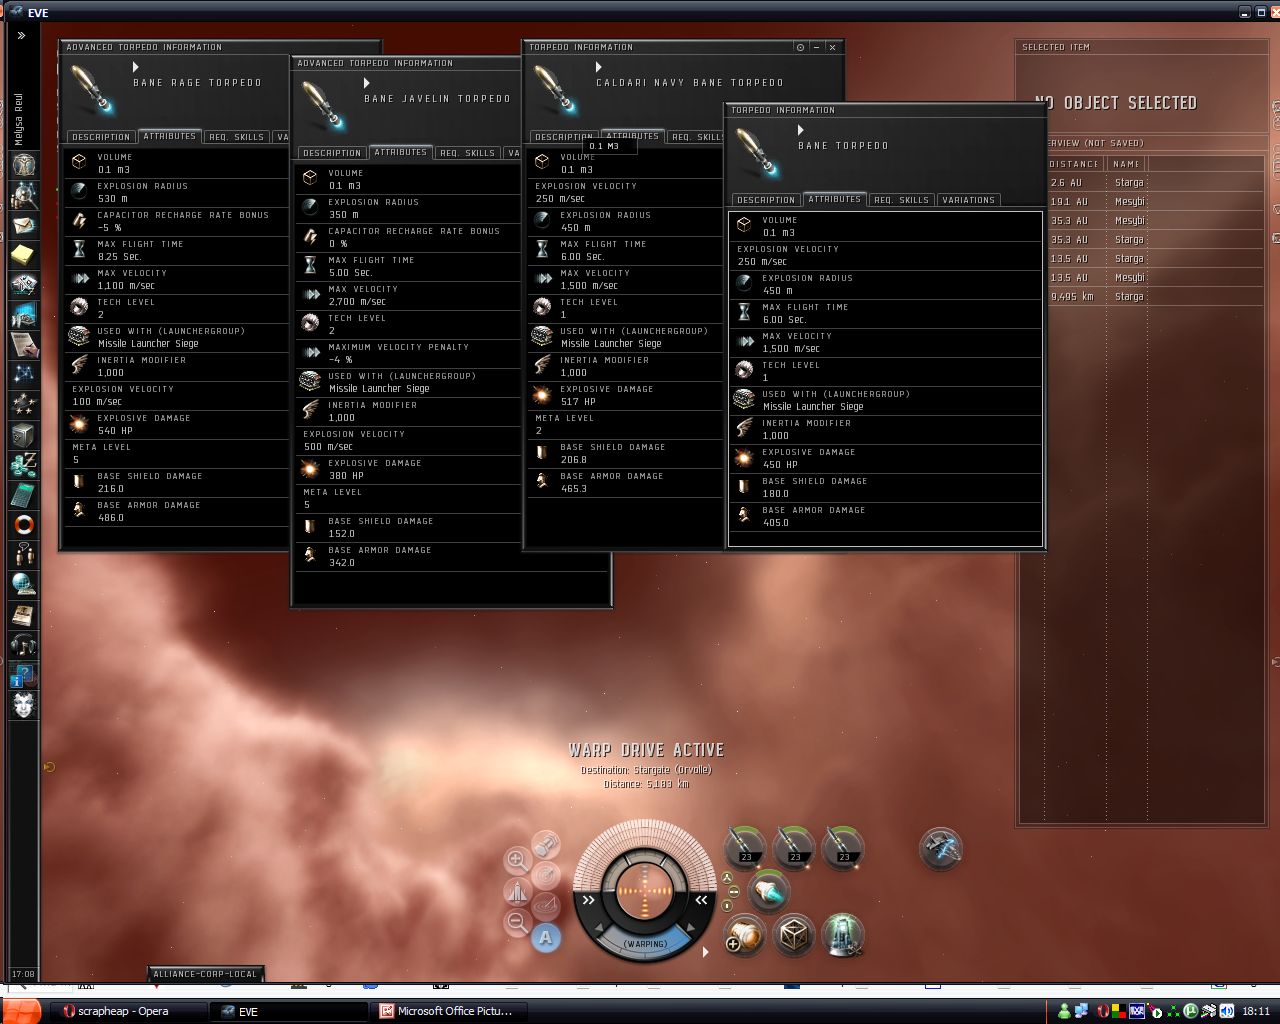Image resolution: width=1280 pixels, height=1024 pixels.
Task: Click the central capacitor display on HUD
Action: [x=645, y=891]
